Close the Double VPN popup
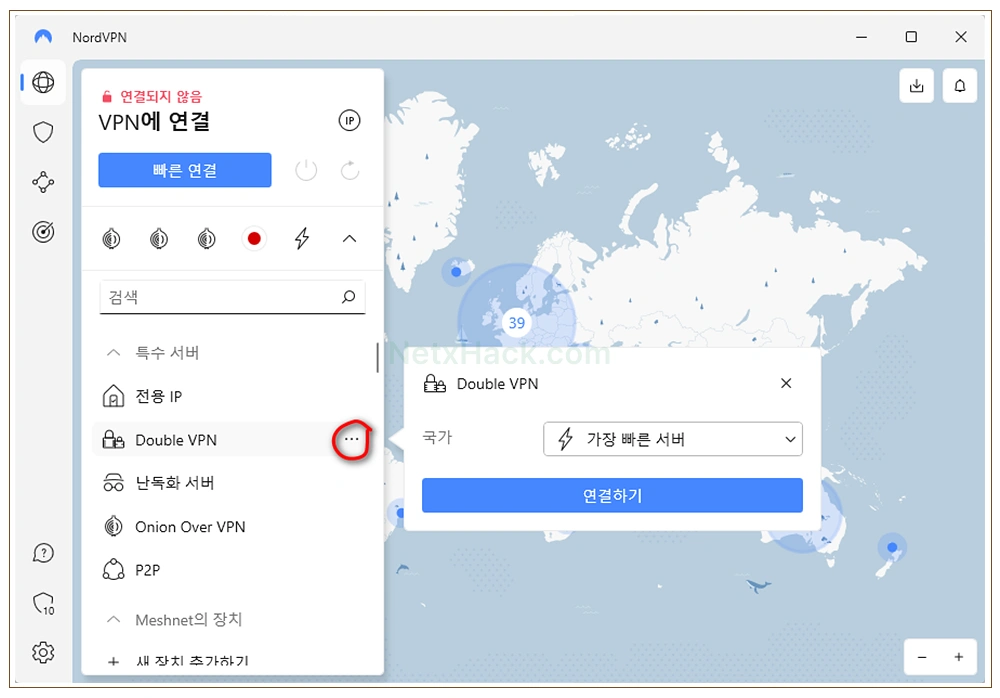 pos(786,383)
